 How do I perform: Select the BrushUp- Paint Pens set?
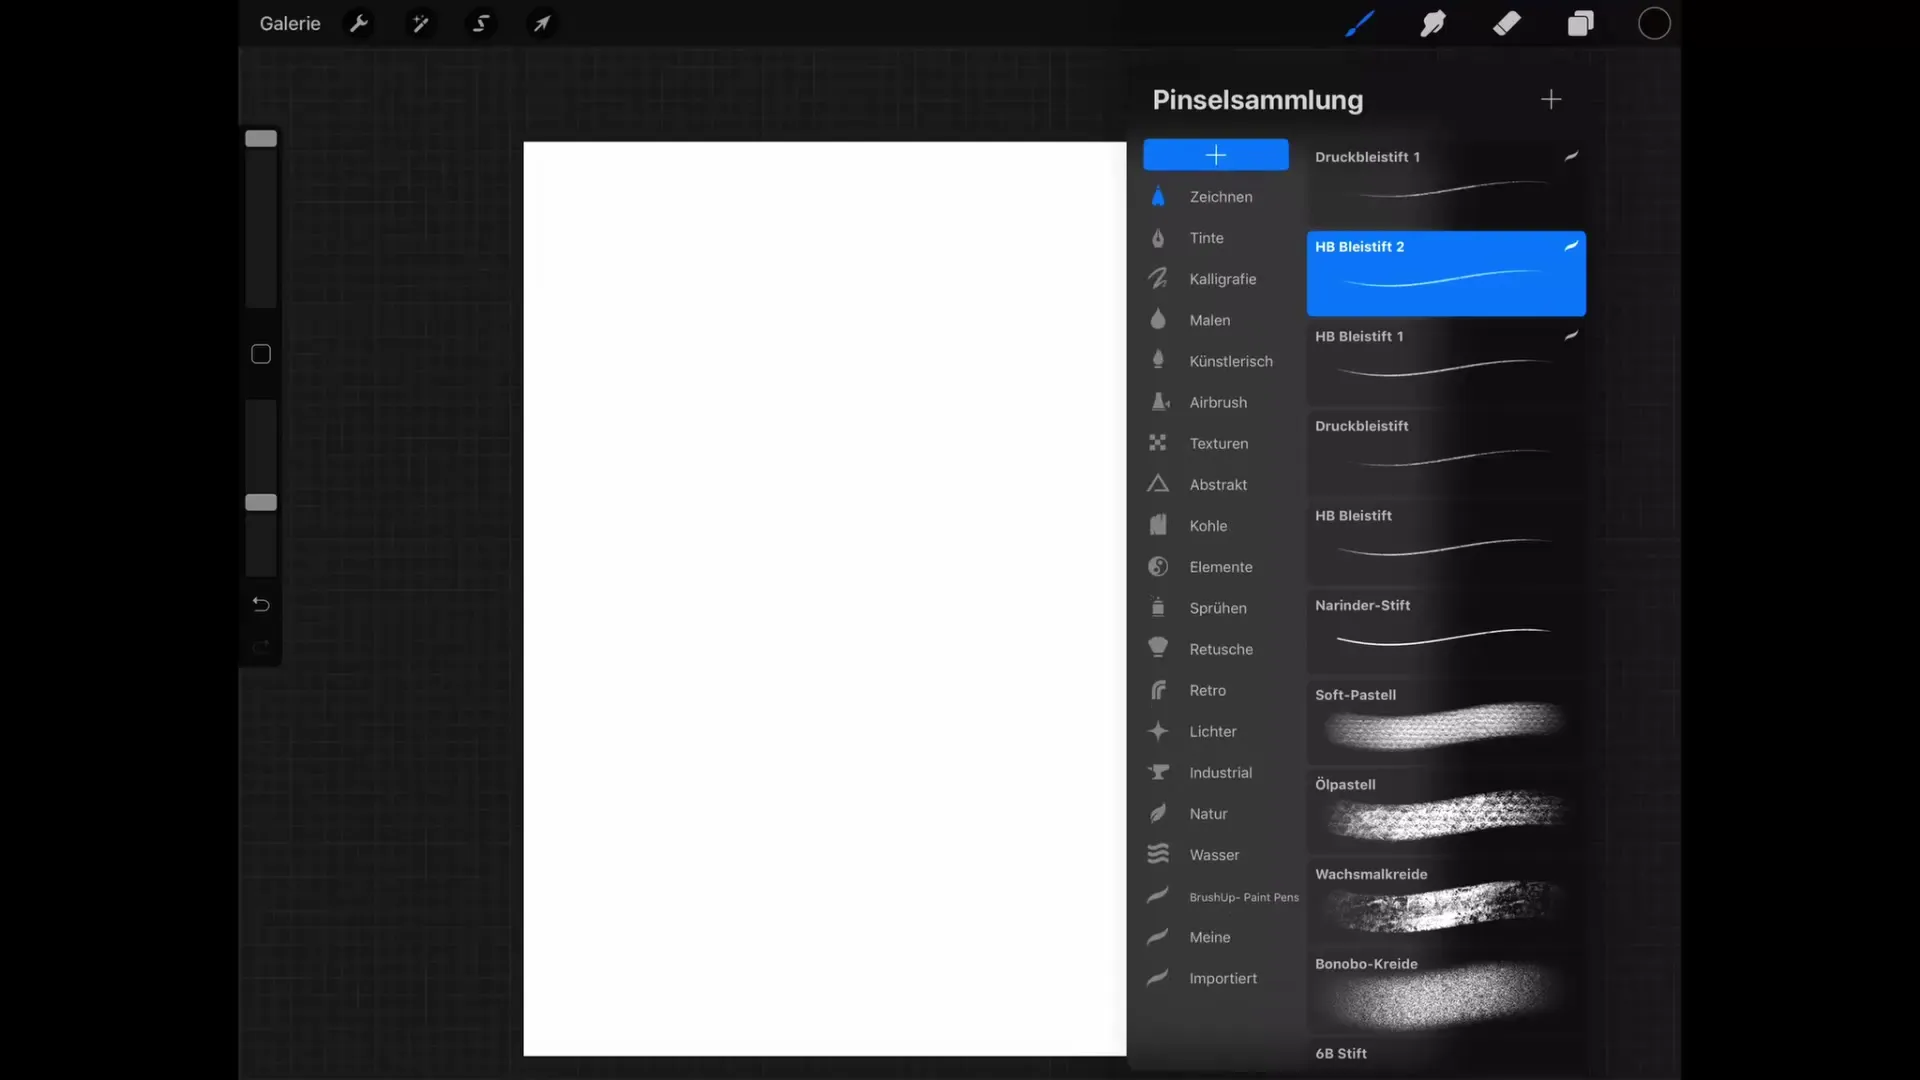coord(1222,896)
